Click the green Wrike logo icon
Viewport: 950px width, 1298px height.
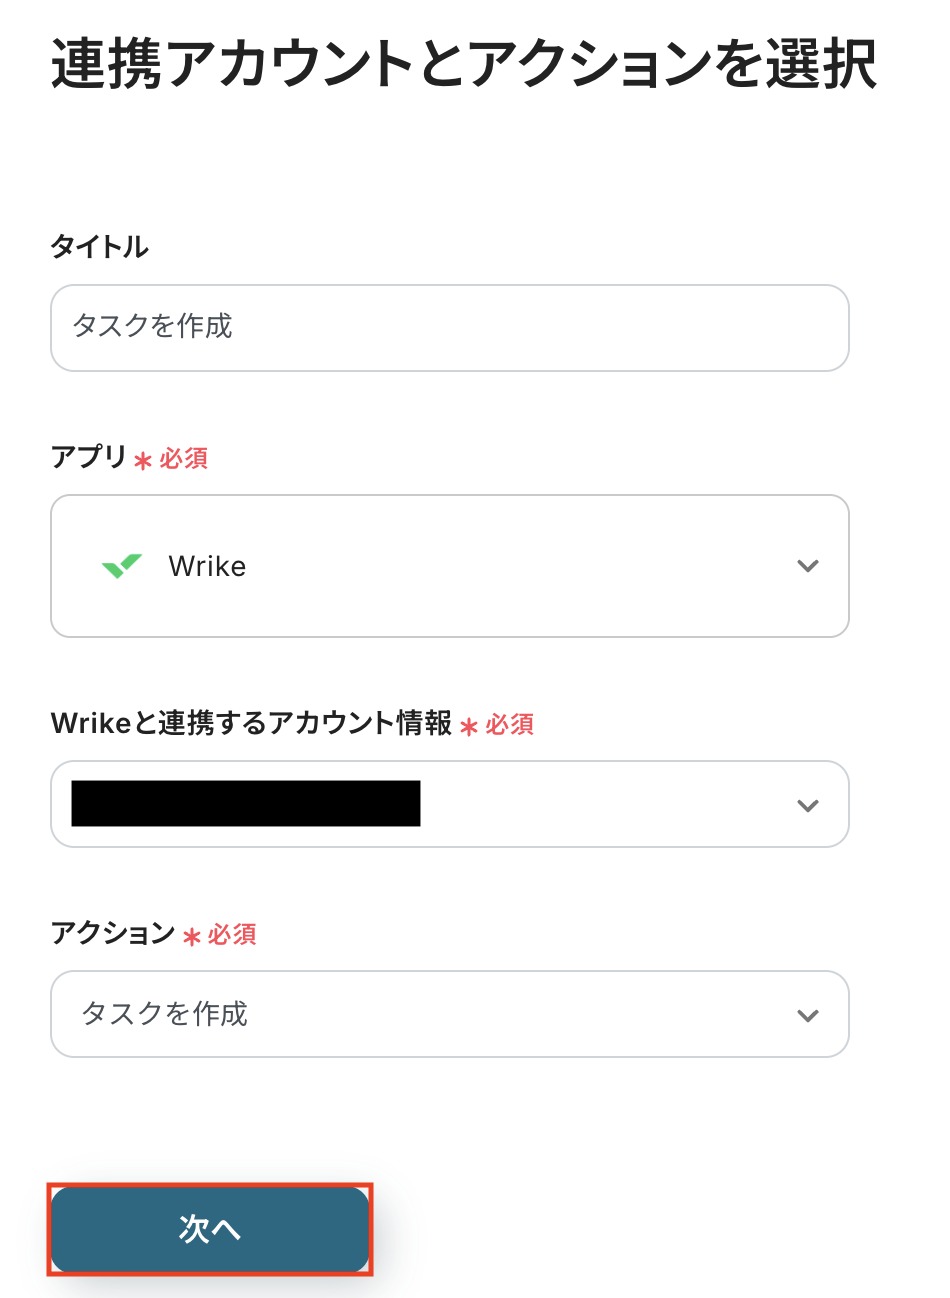[x=122, y=566]
